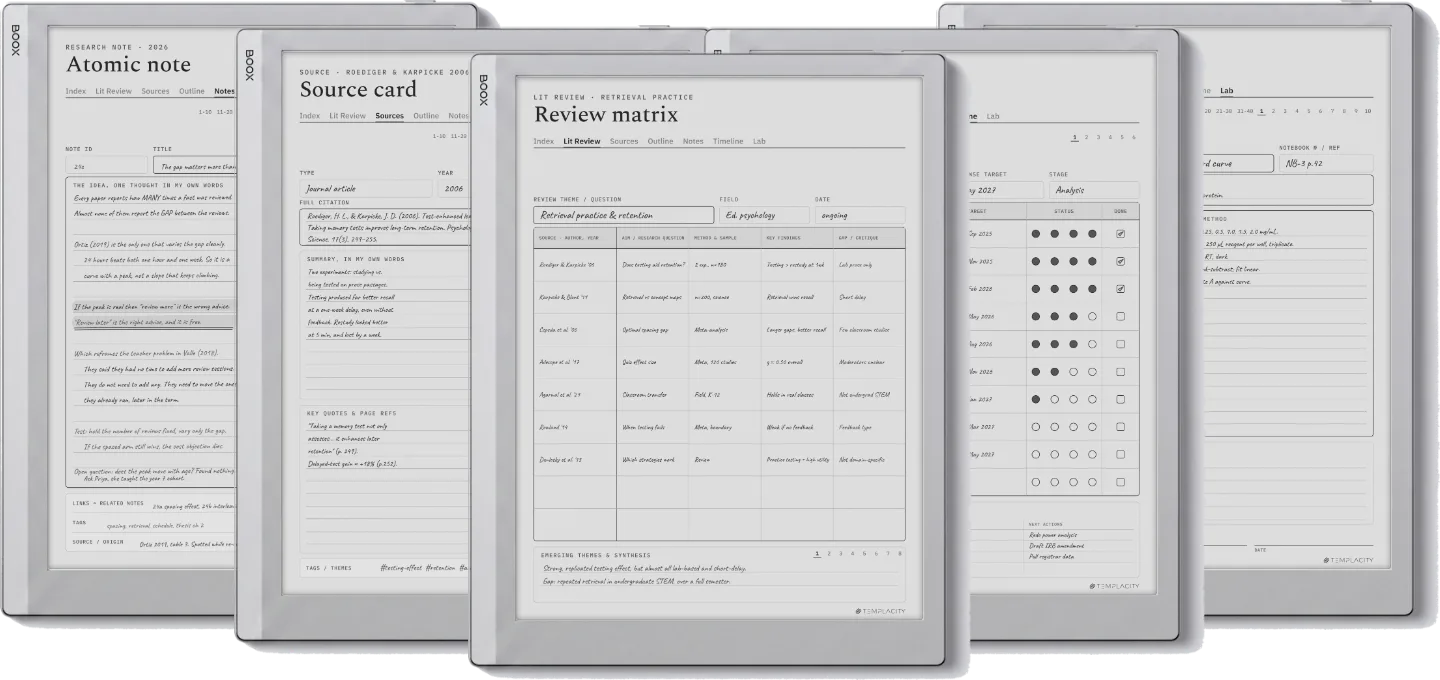
Task: Check Done box in Jan 2027 row
Action: (x=1120, y=399)
